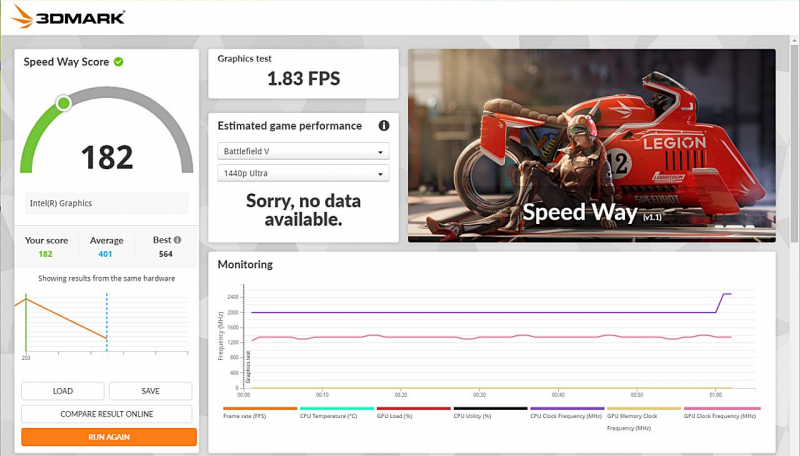The image size is (800, 456).
Task: Open the Estimated game performance info icon
Action: [383, 126]
